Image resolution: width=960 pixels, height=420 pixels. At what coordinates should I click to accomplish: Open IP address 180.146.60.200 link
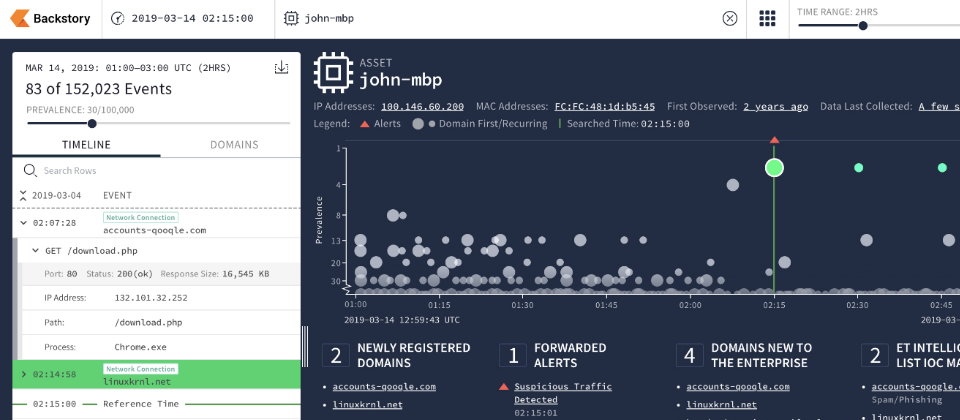point(422,107)
